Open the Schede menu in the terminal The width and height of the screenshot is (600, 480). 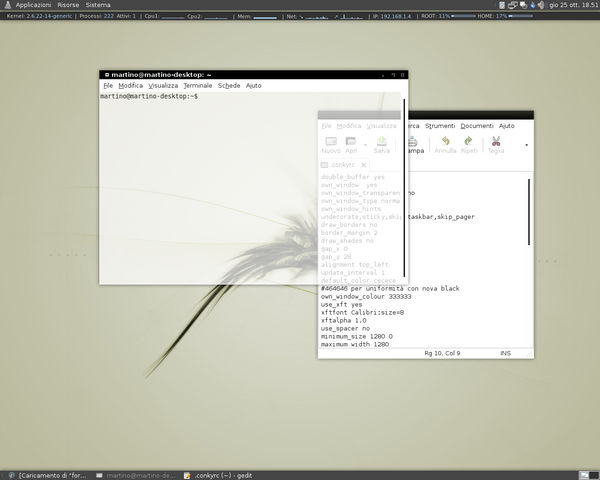pyautogui.click(x=229, y=86)
